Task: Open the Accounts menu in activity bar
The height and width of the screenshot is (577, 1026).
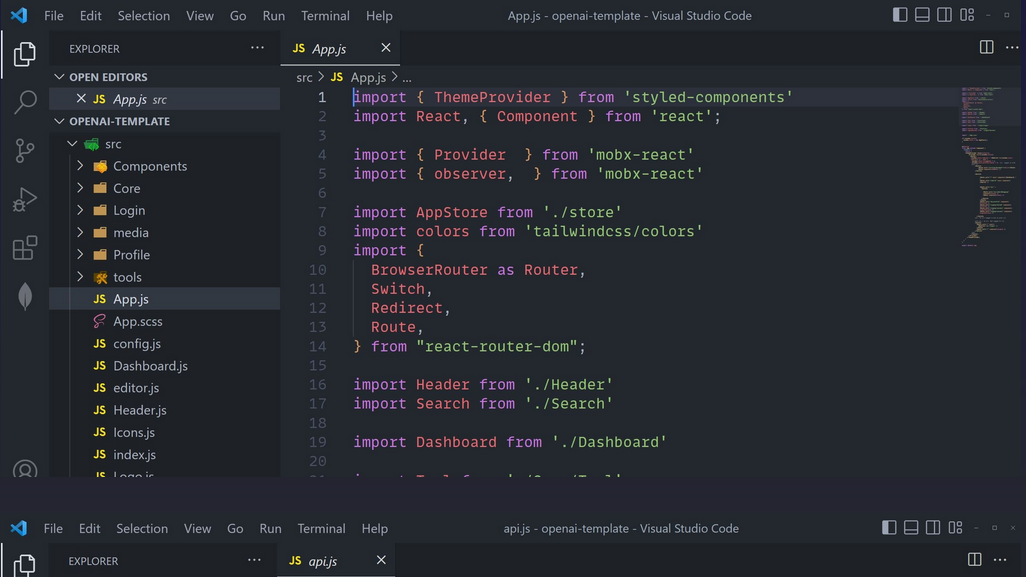Action: click(25, 470)
